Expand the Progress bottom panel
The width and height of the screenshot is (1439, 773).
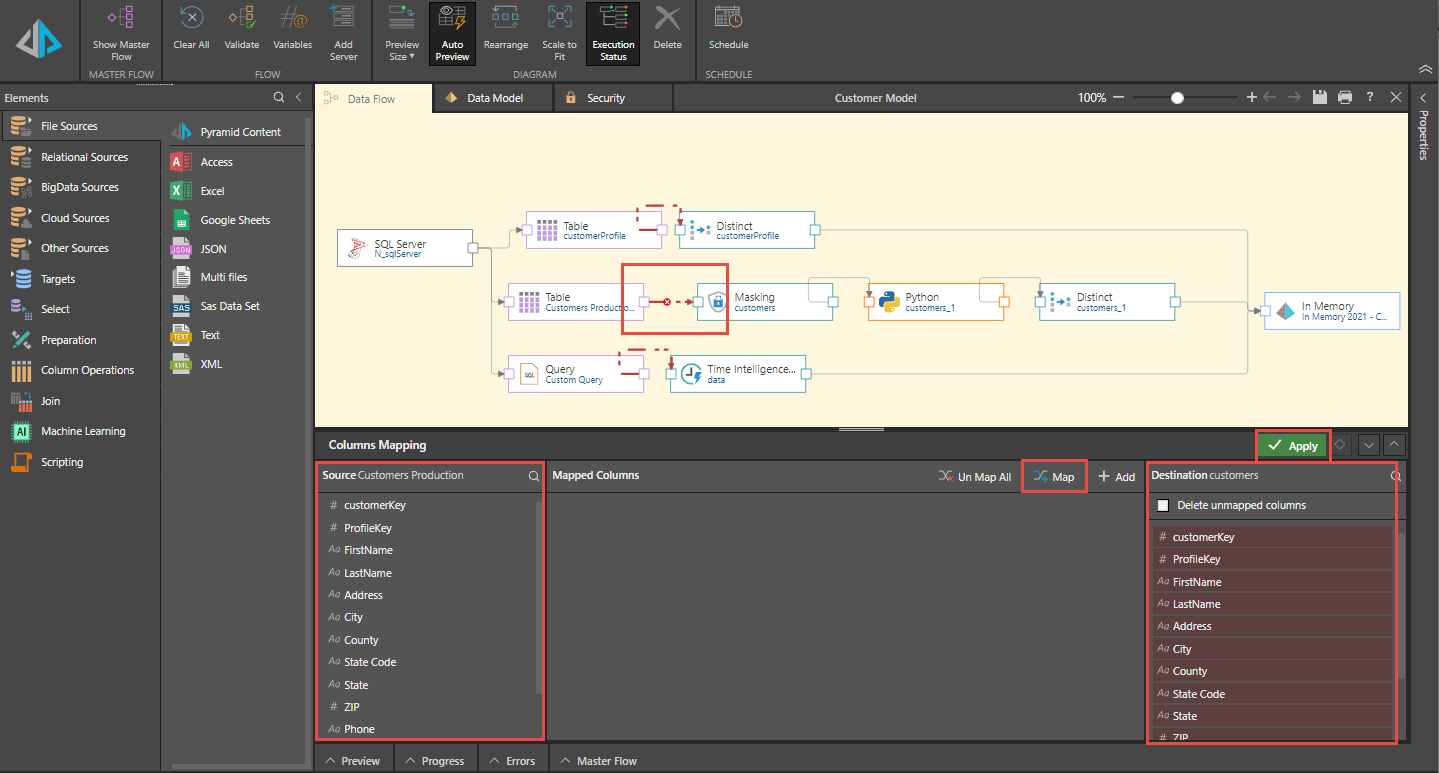[x=436, y=761]
